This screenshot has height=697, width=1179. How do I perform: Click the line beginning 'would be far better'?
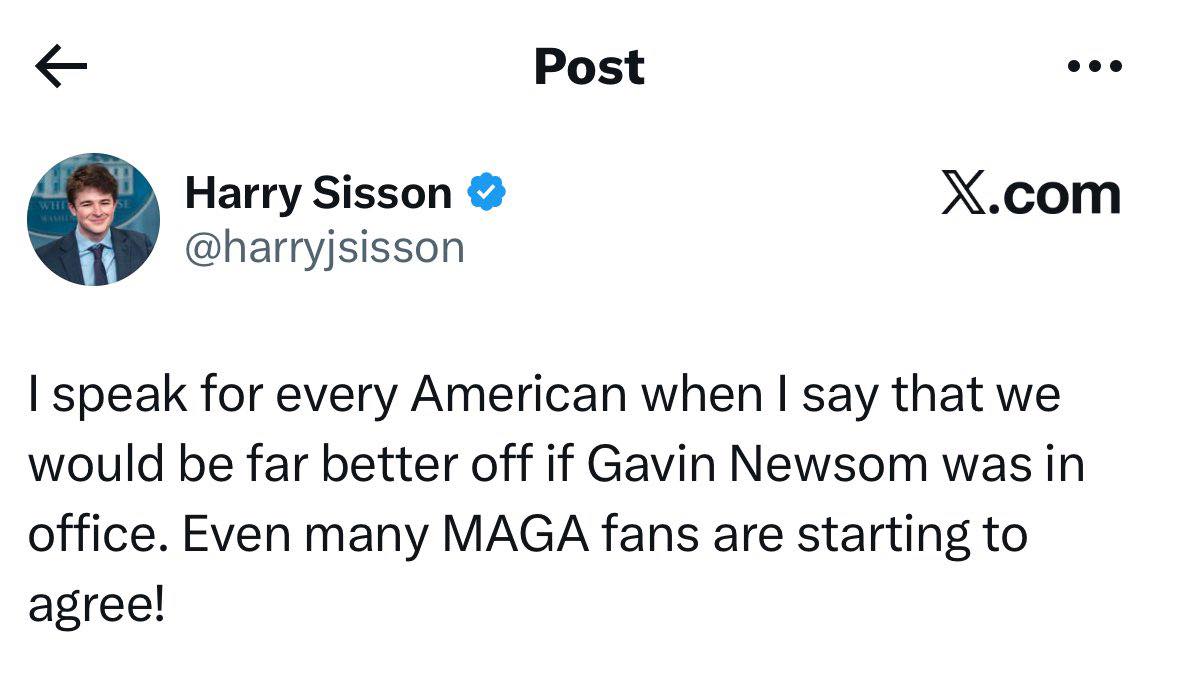coord(557,464)
